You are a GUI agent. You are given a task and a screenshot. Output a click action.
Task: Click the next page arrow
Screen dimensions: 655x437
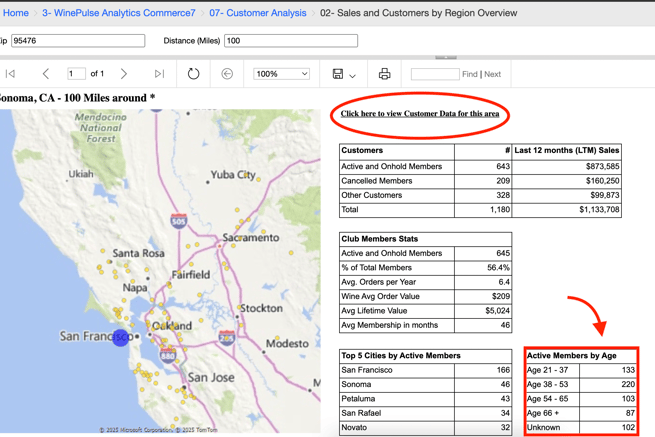point(124,74)
